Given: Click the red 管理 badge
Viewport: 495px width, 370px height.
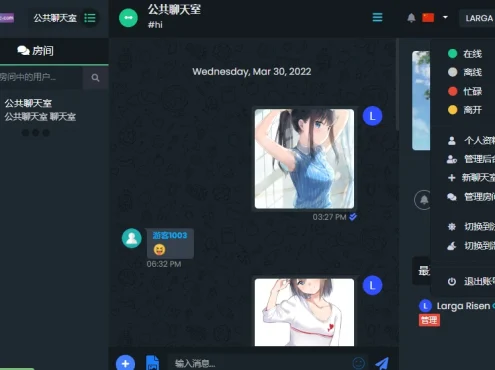Looking at the screenshot, I should (429, 320).
